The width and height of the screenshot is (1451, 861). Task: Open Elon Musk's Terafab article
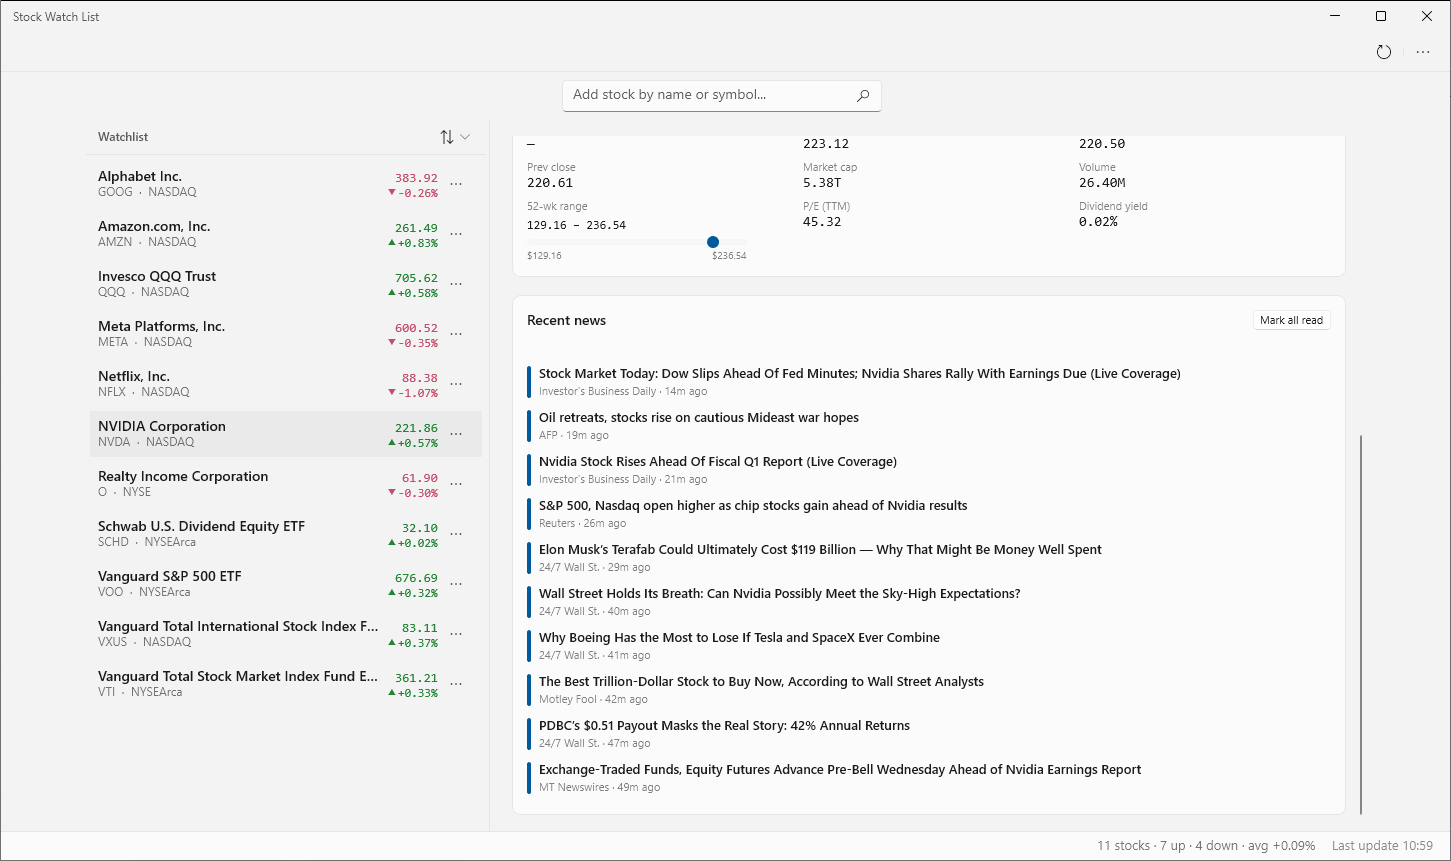(820, 550)
